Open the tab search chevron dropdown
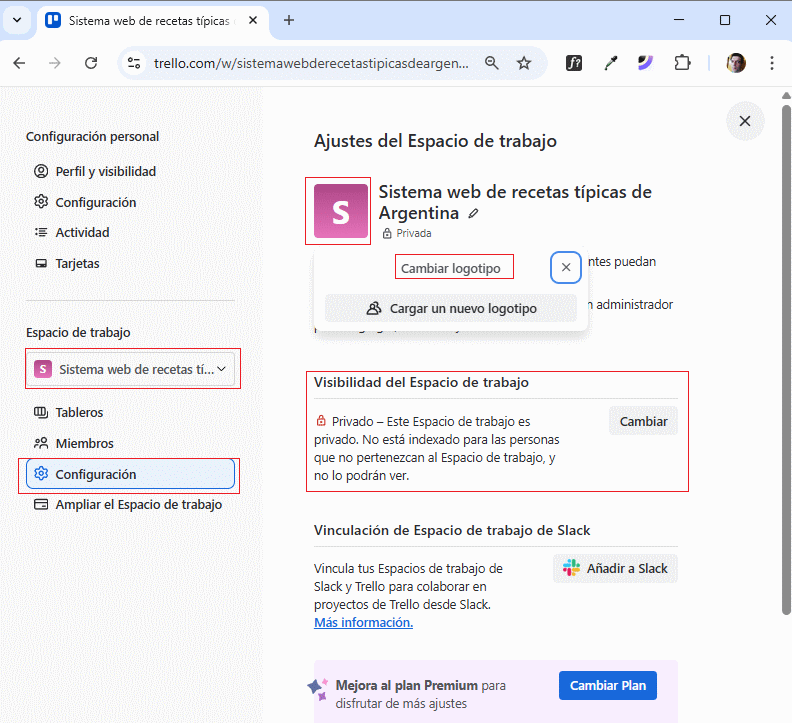This screenshot has height=723, width=792. (x=17, y=20)
